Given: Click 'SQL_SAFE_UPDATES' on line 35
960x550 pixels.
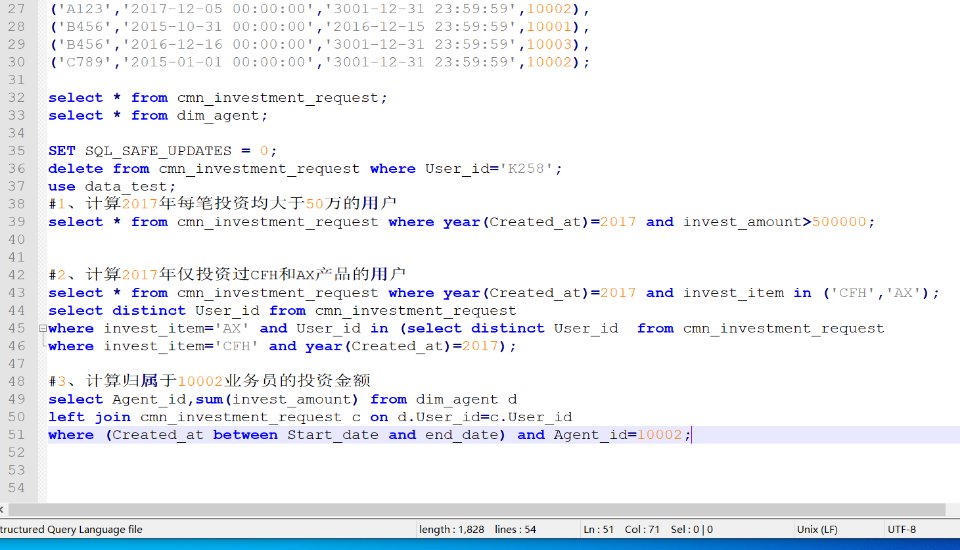Looking at the screenshot, I should (x=158, y=151).
